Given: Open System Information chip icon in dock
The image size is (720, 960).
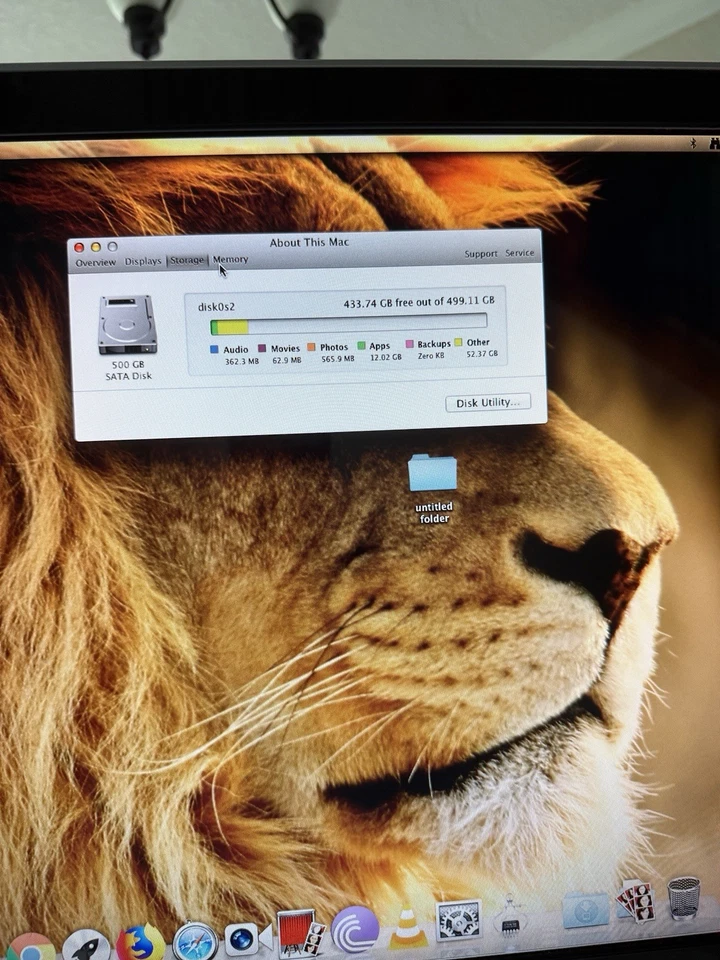Looking at the screenshot, I should click(x=510, y=917).
